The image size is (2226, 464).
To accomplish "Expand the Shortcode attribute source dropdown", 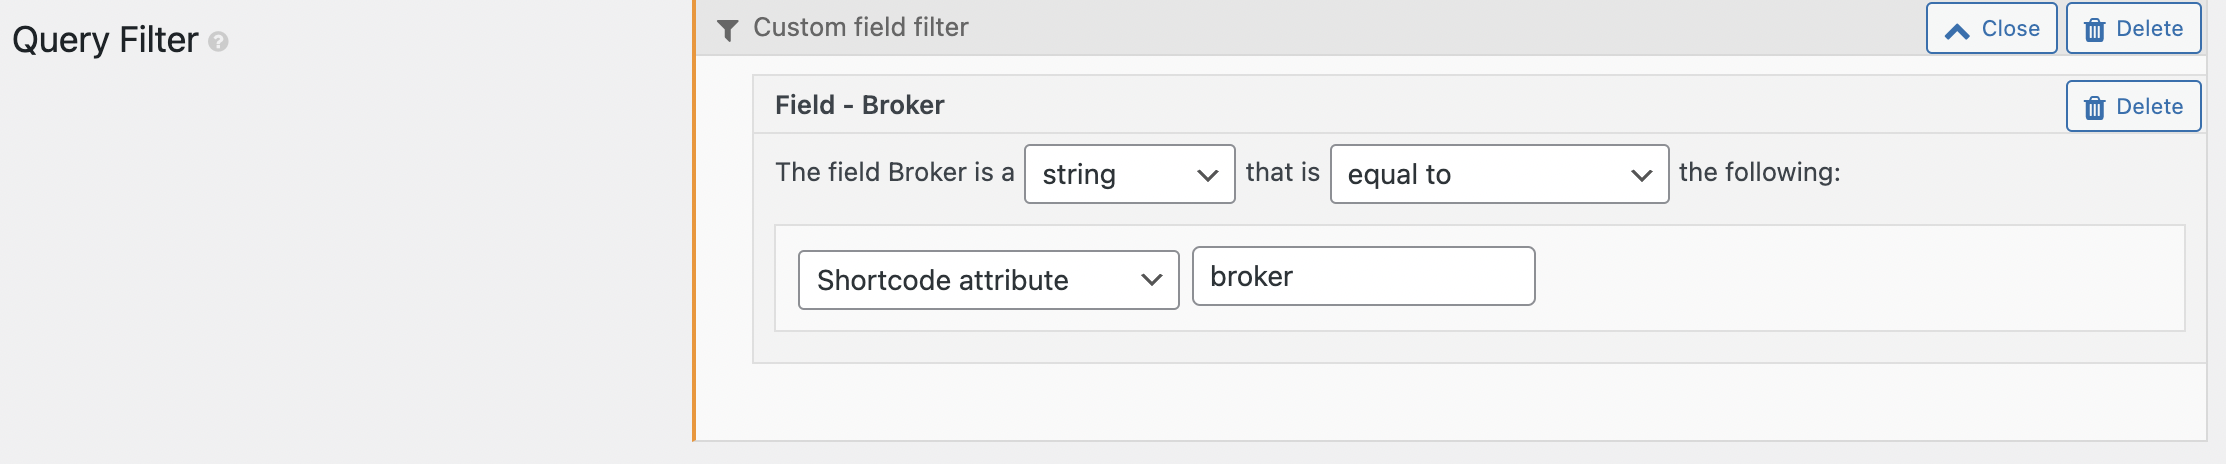I will (x=987, y=280).
